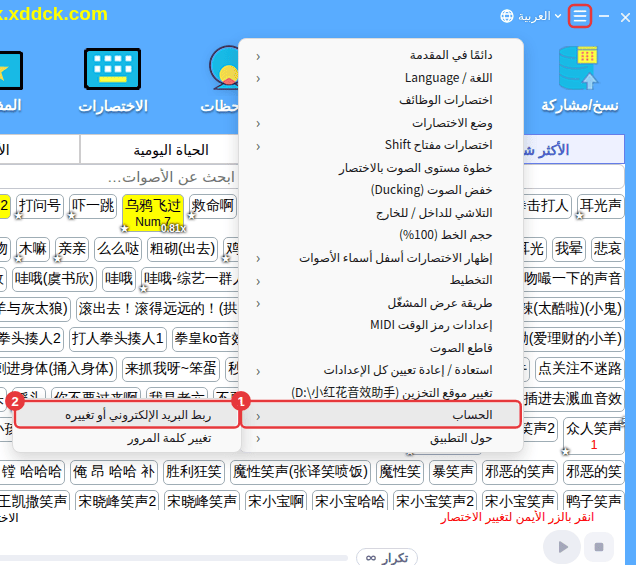The image size is (636, 565).
Task: Play the 胜利狂笑 sound
Action: pos(194,472)
